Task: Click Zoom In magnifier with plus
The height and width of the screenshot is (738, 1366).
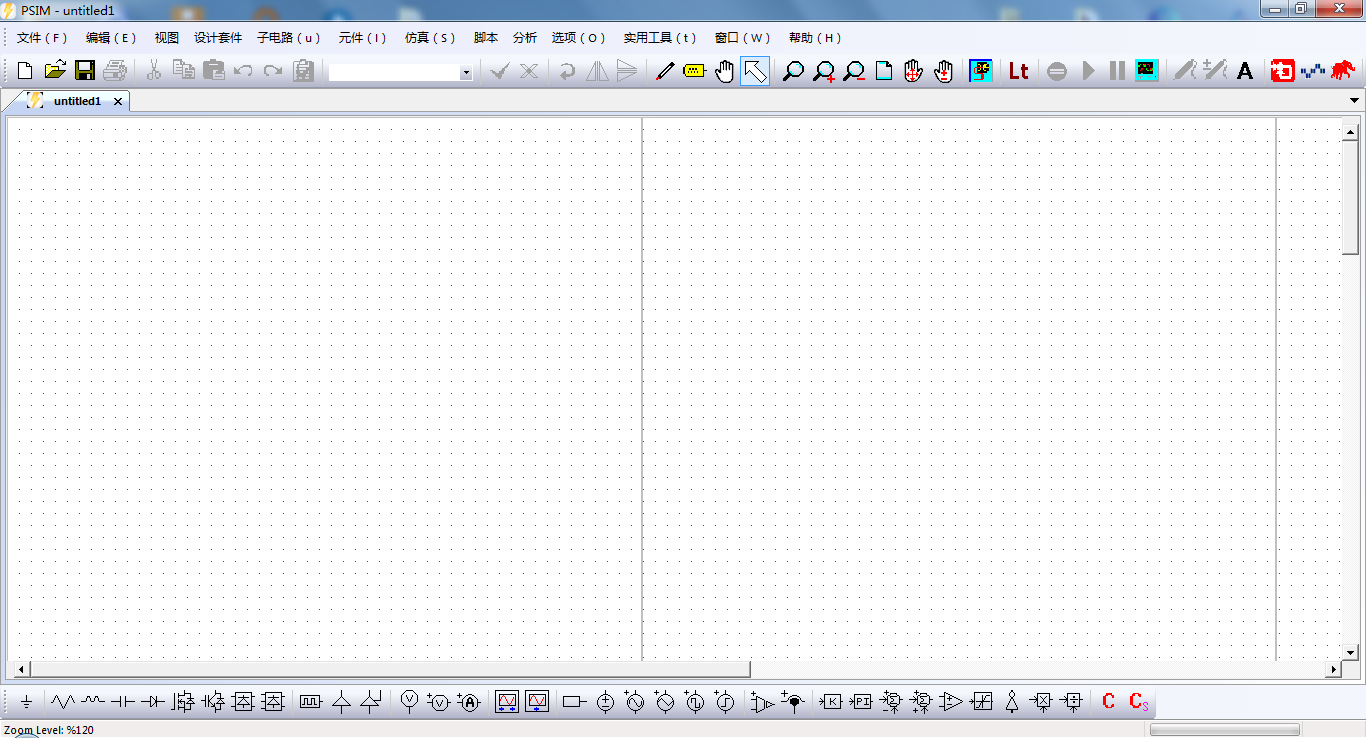Action: (824, 71)
